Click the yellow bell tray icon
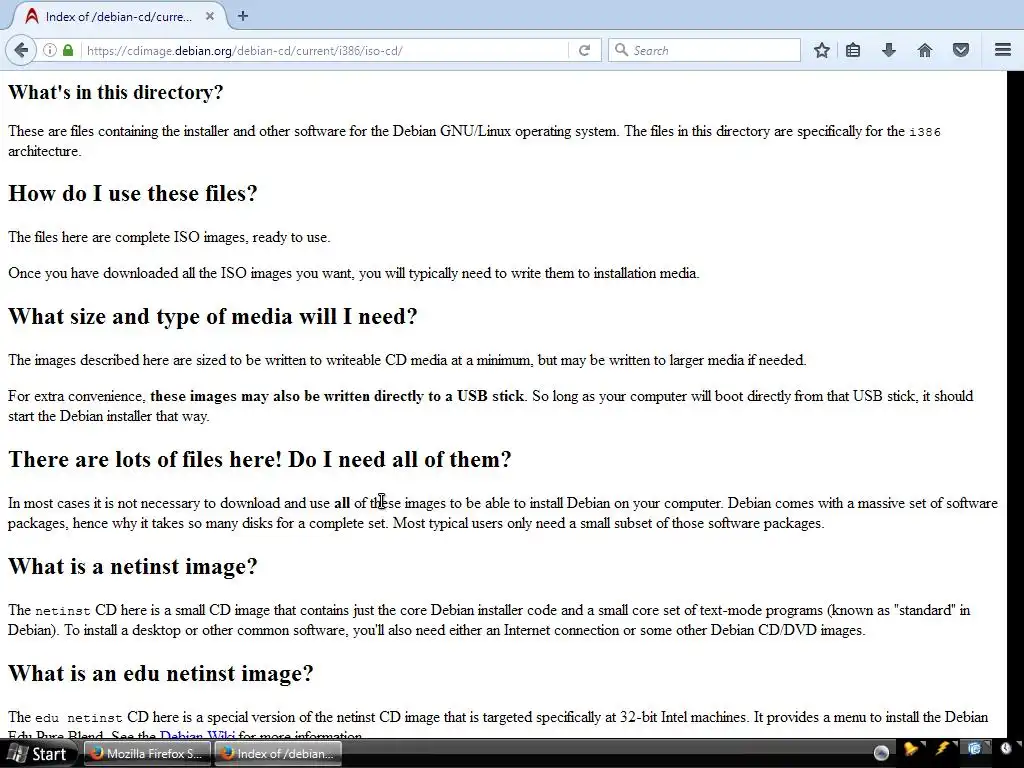 (911, 749)
